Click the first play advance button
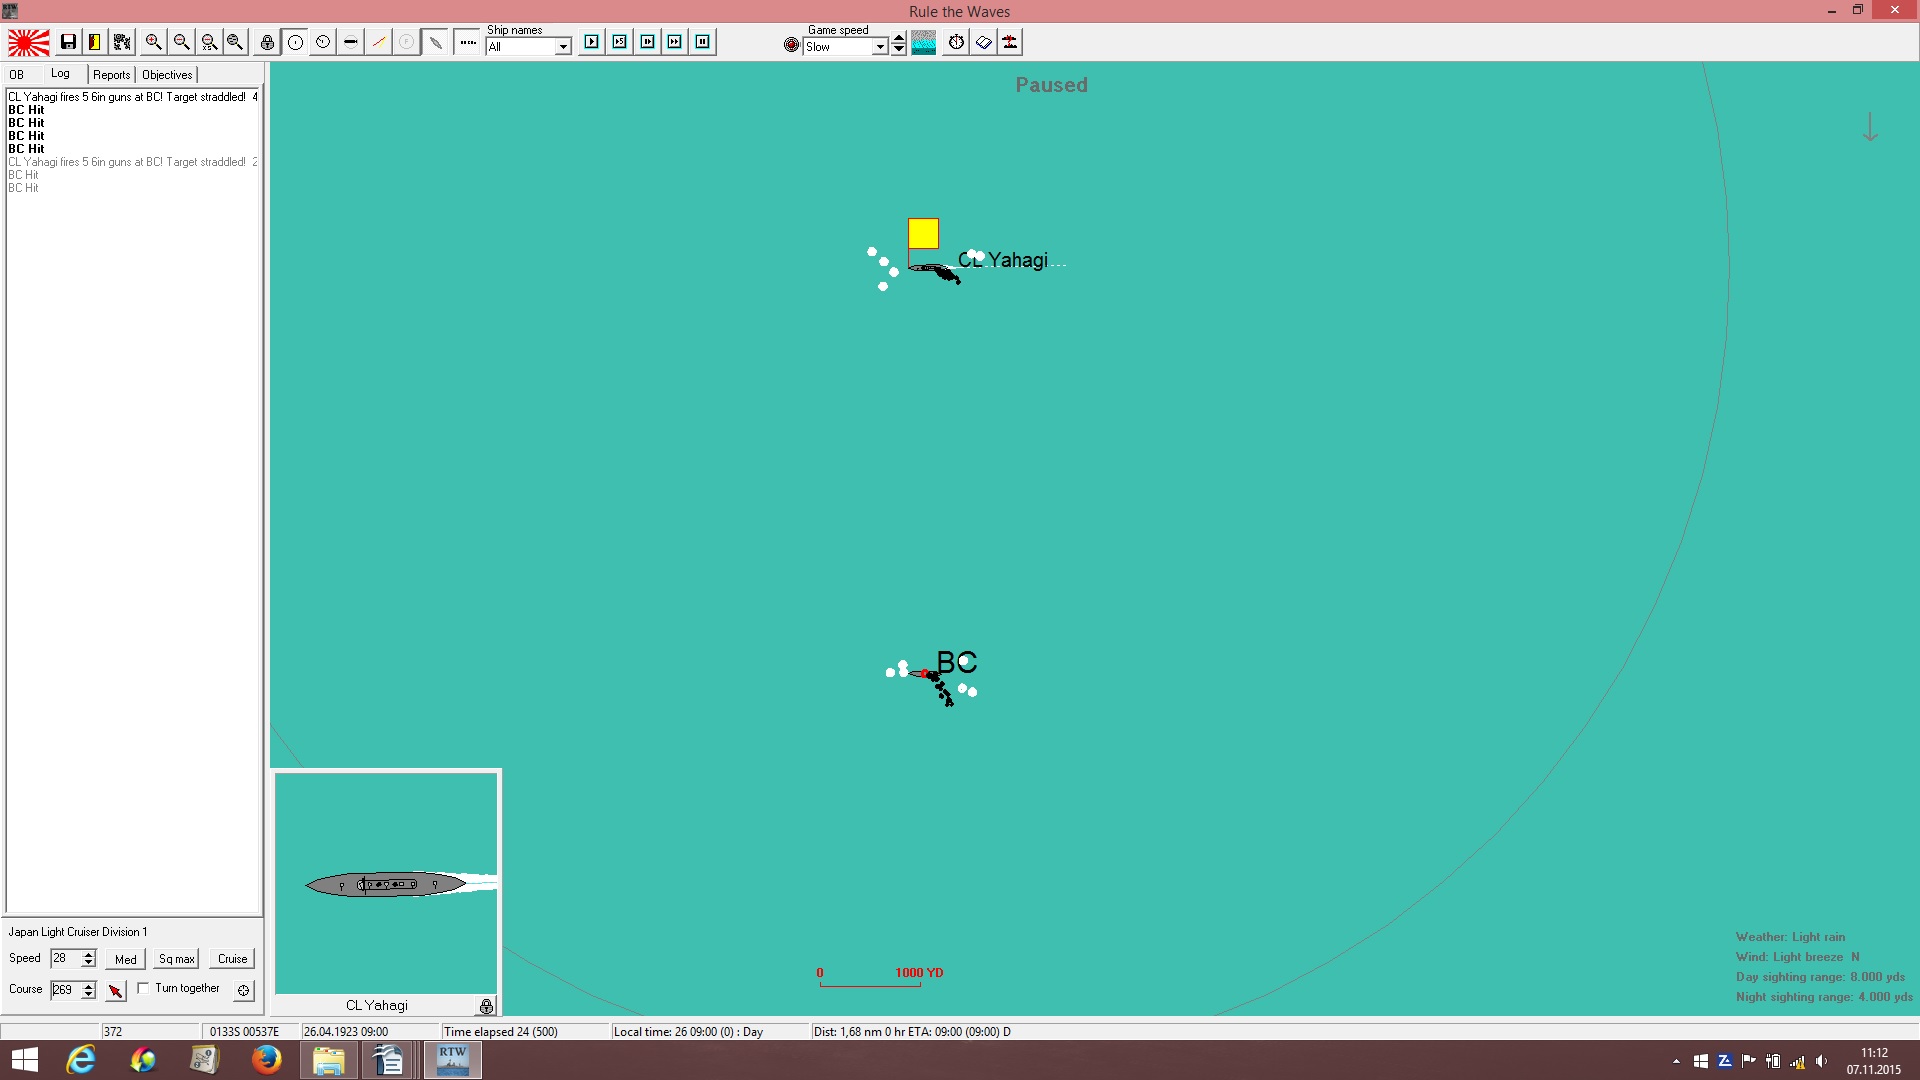1920x1080 pixels. click(592, 42)
